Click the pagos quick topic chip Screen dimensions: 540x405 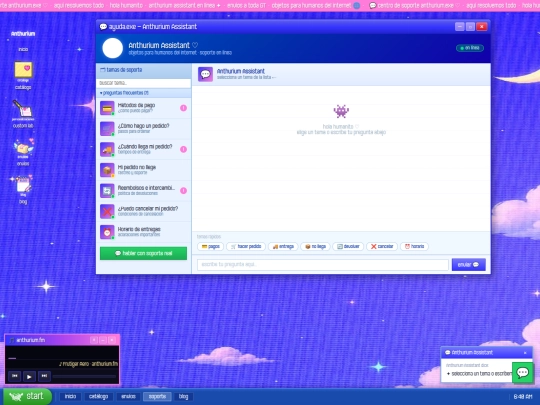pyautogui.click(x=210, y=247)
